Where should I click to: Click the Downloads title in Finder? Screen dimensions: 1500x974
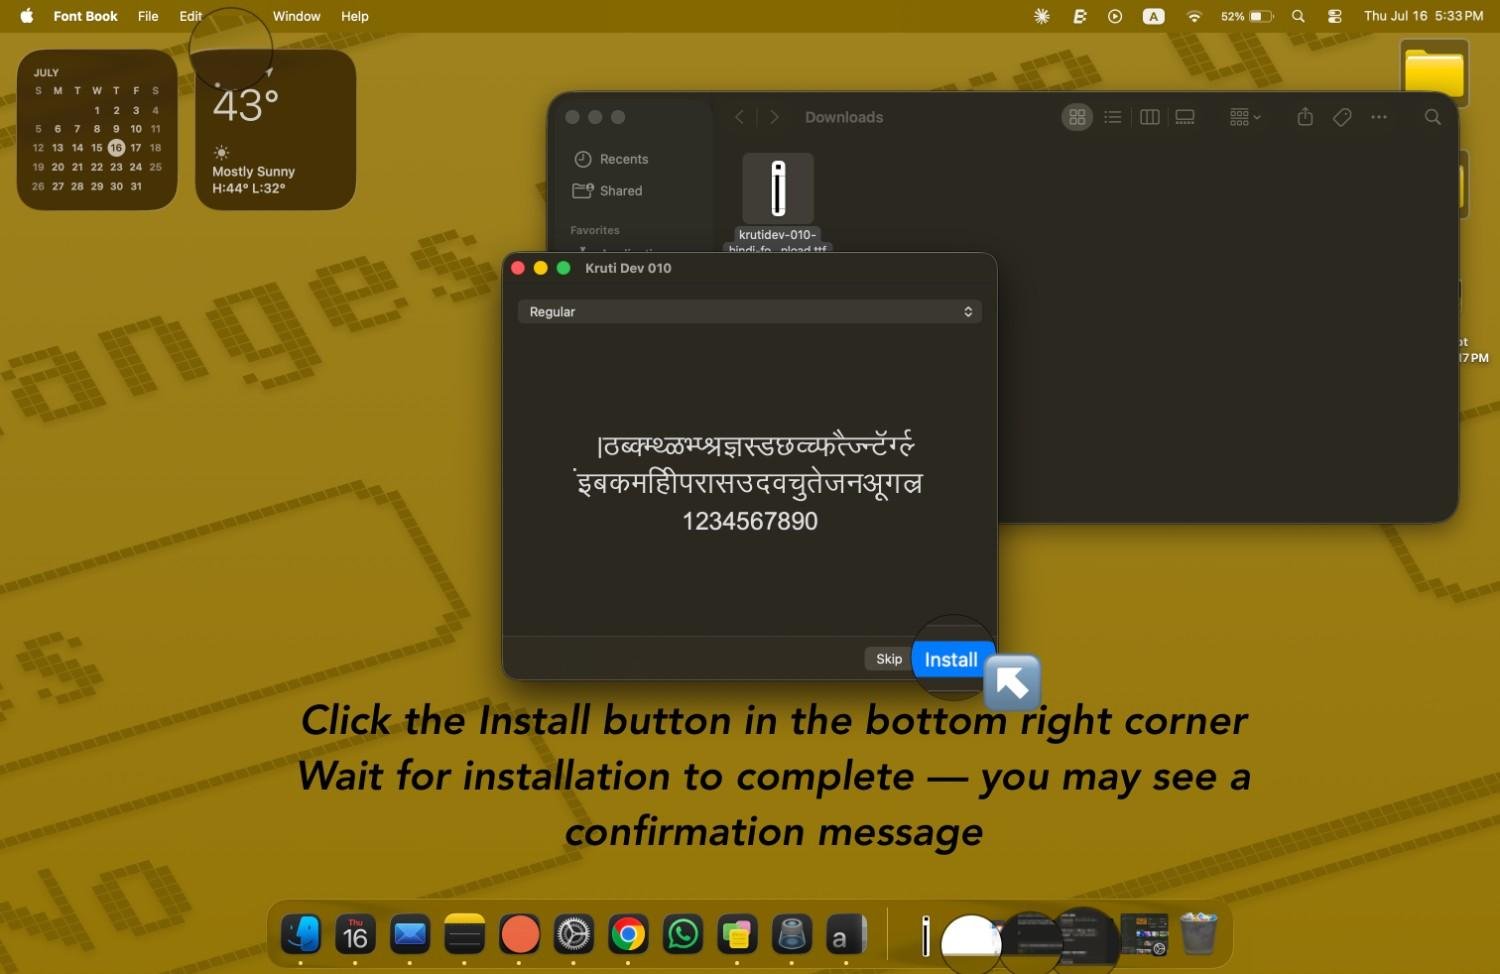click(x=844, y=117)
